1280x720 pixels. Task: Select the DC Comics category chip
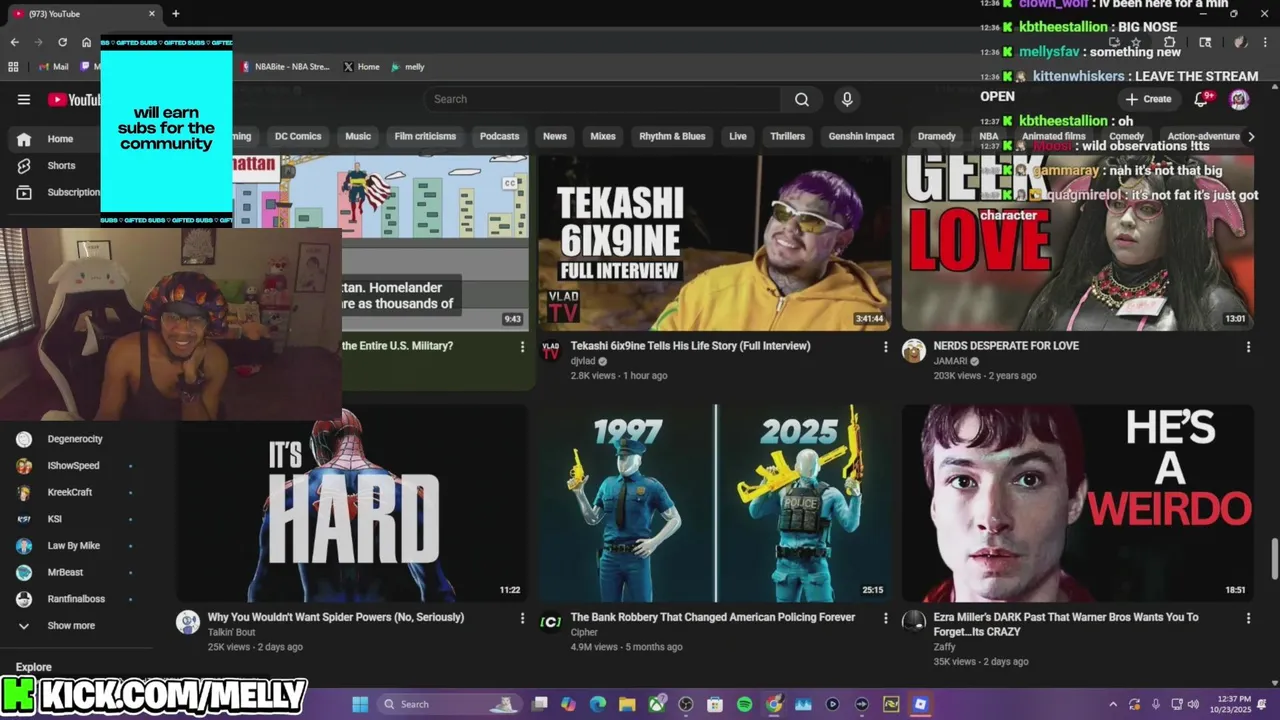(x=298, y=136)
